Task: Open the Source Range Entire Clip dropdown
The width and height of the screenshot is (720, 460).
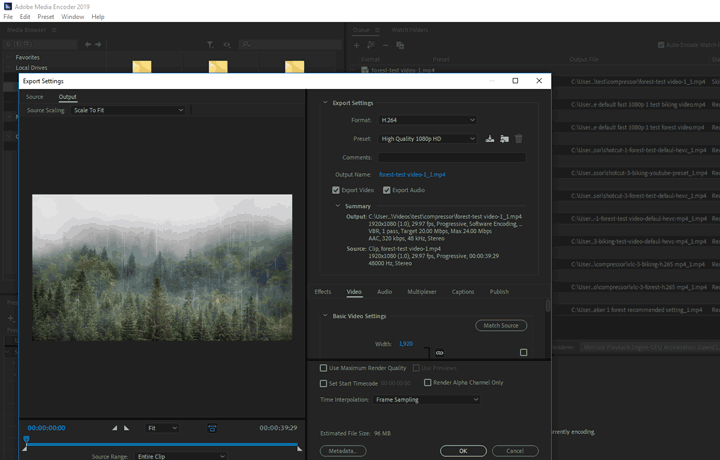Action: coord(181,456)
